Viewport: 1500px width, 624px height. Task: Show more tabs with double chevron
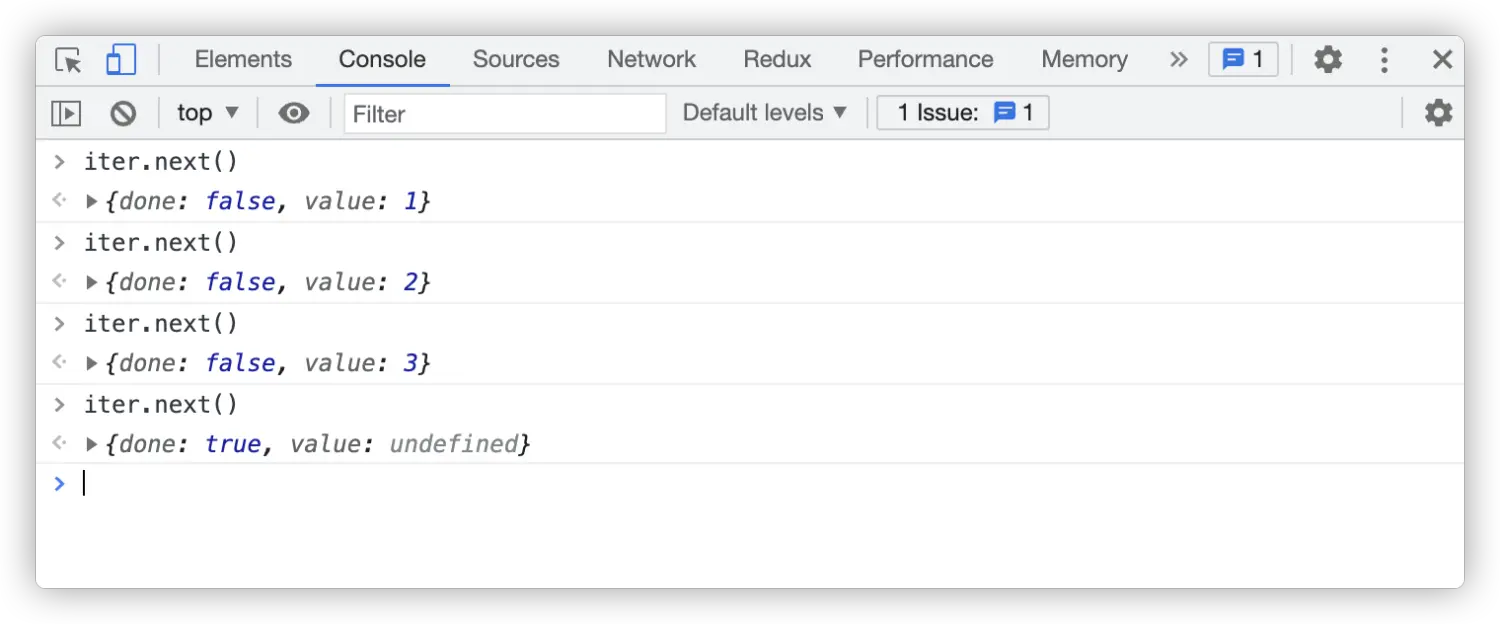pyautogui.click(x=1178, y=60)
